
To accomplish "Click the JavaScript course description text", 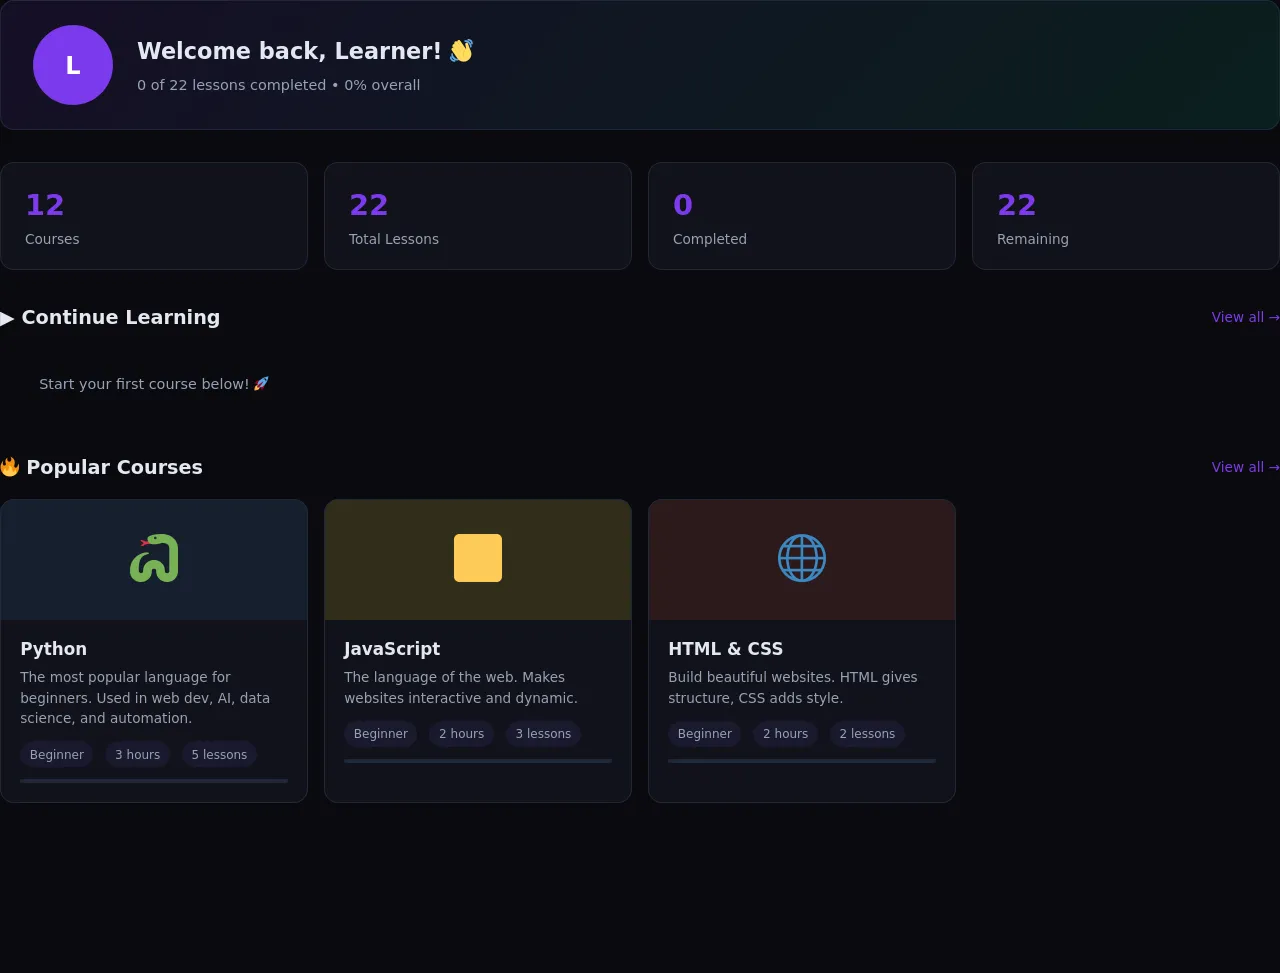I will pos(461,688).
